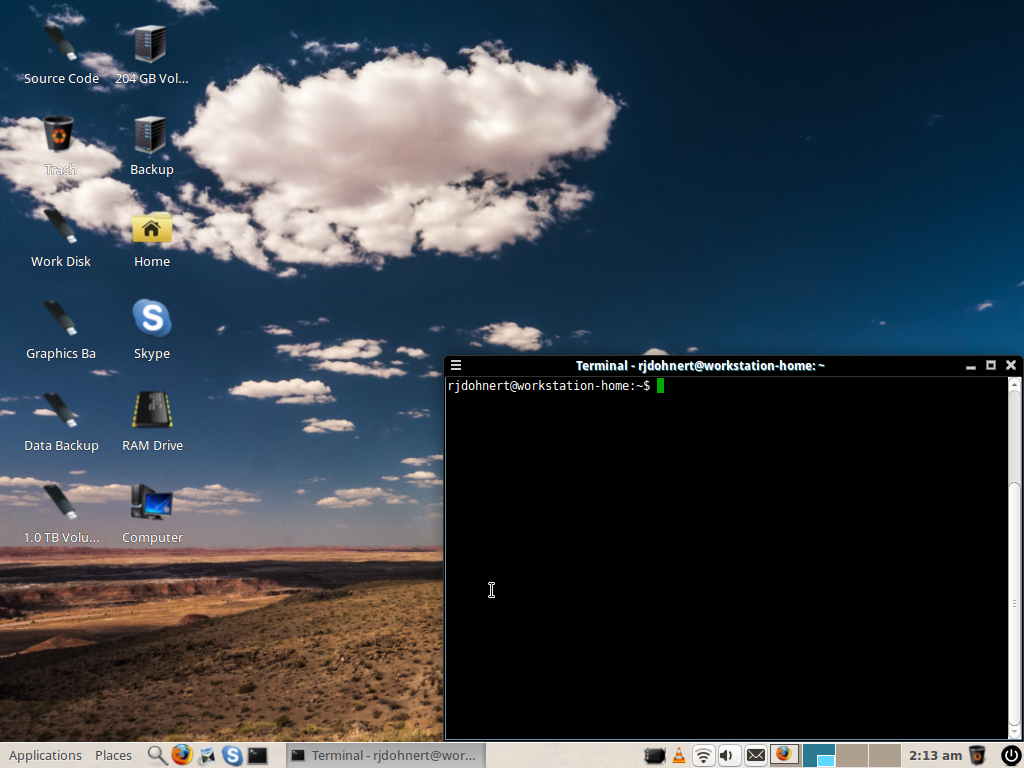Open the Terminal hamburger menu

456,365
